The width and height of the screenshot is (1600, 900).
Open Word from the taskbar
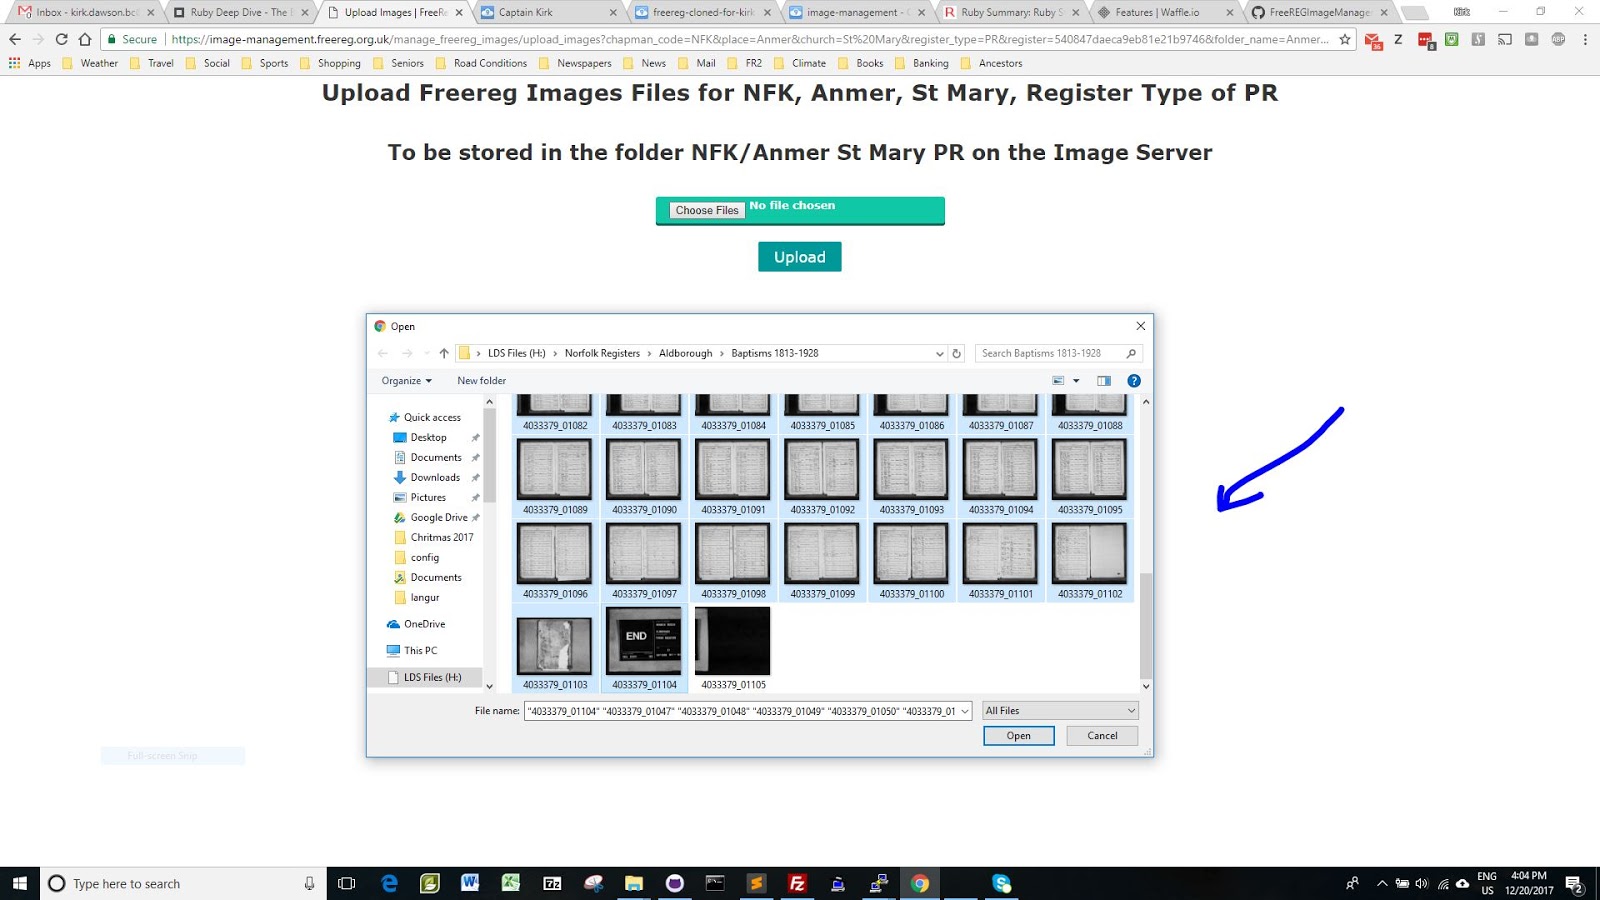[x=470, y=883]
